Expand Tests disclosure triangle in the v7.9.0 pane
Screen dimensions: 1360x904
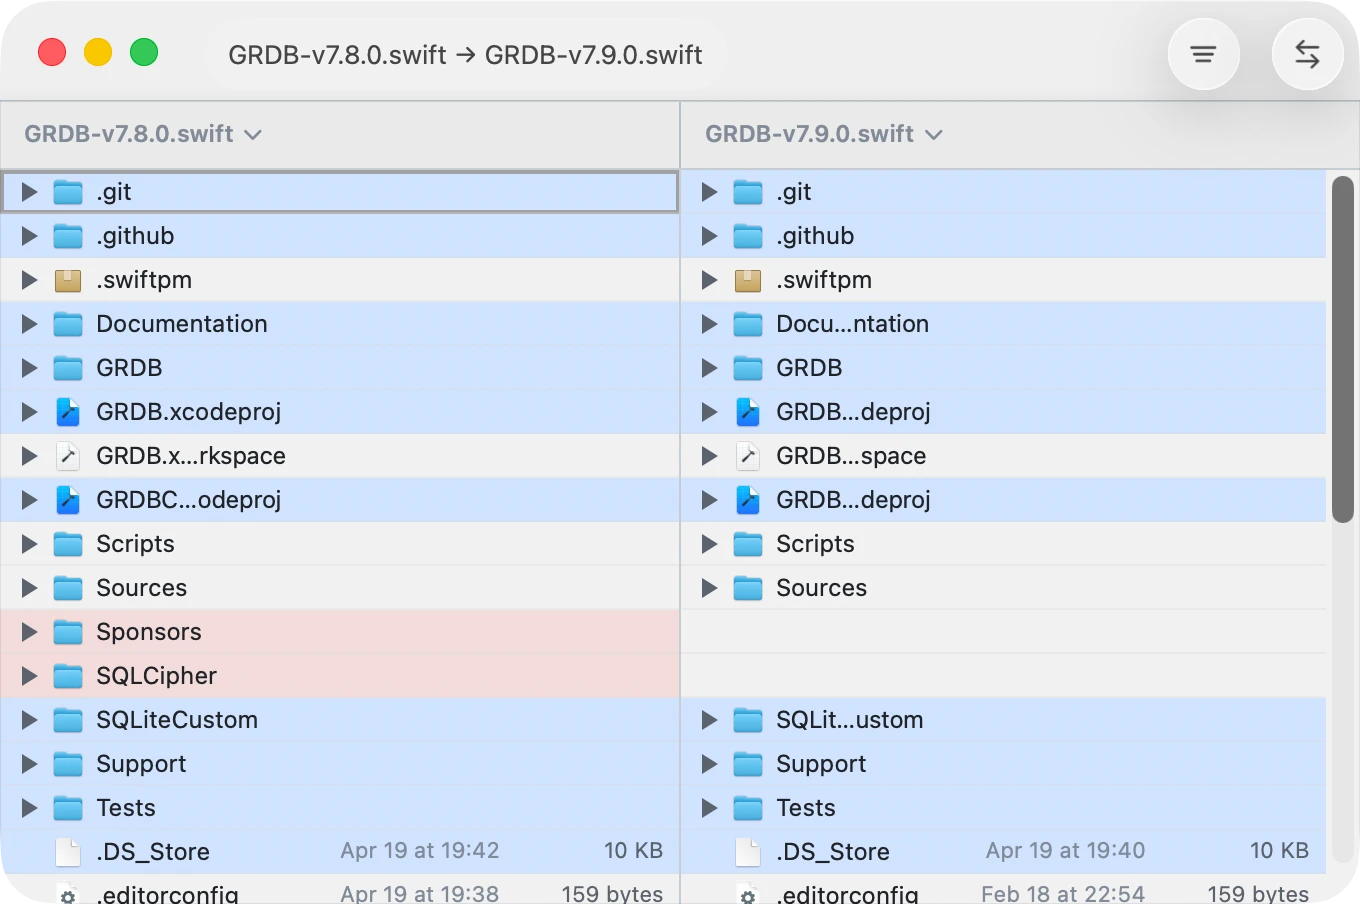pyautogui.click(x=709, y=808)
